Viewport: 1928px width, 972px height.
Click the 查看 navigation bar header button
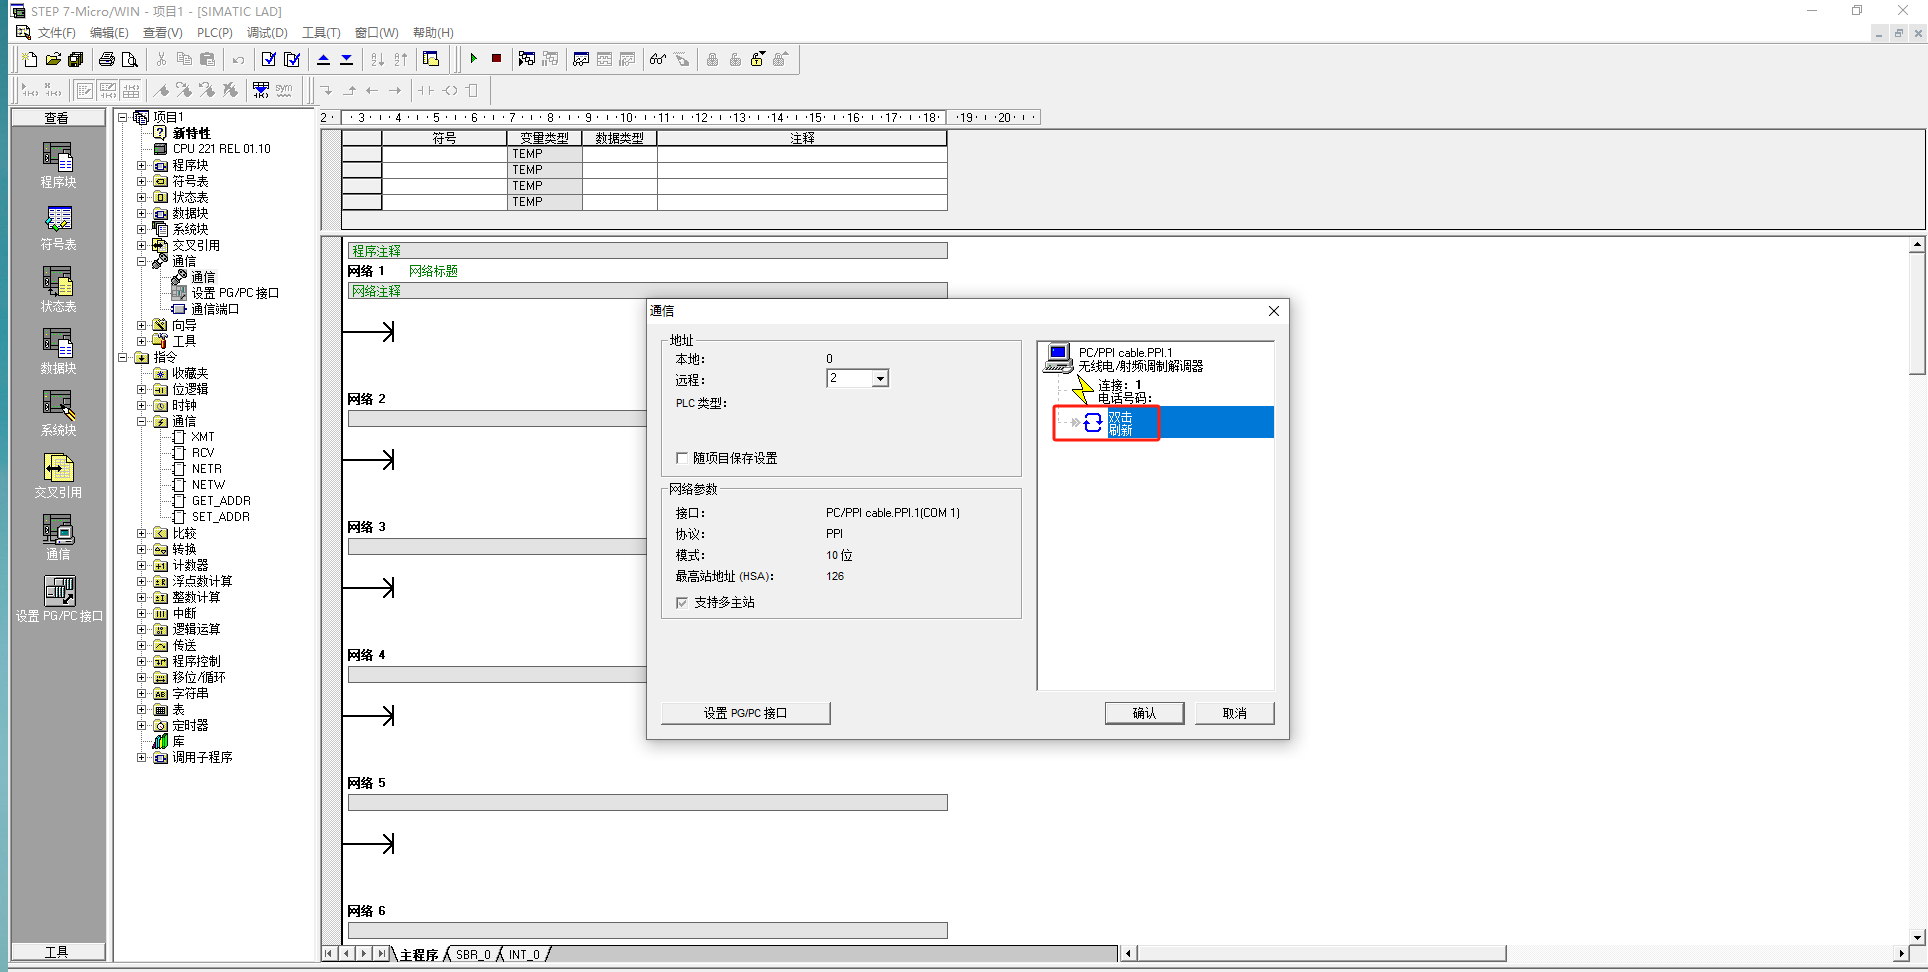(x=57, y=118)
